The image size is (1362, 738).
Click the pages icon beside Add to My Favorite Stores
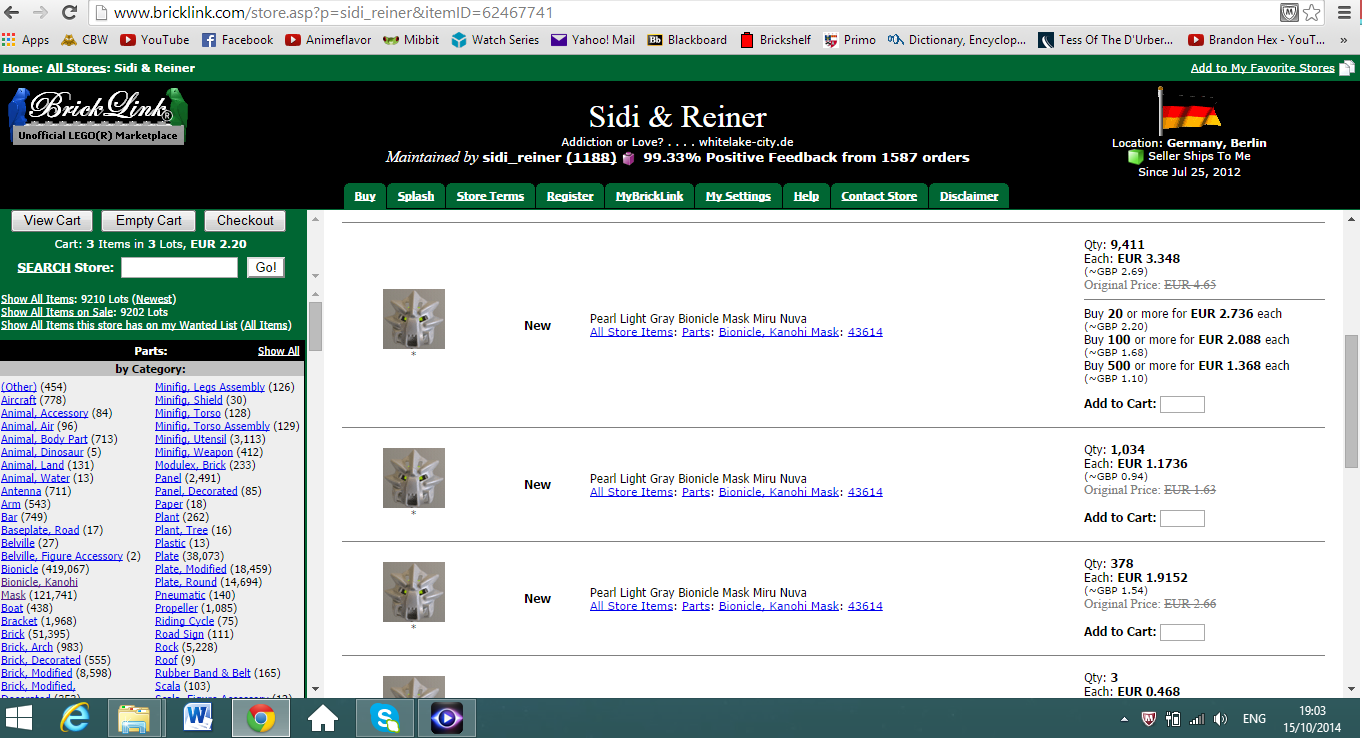coord(1347,68)
